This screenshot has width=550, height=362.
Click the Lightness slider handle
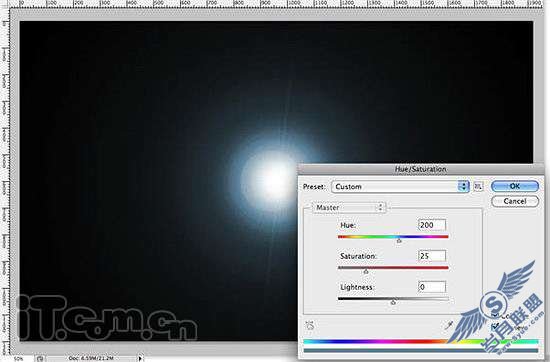coord(393,302)
